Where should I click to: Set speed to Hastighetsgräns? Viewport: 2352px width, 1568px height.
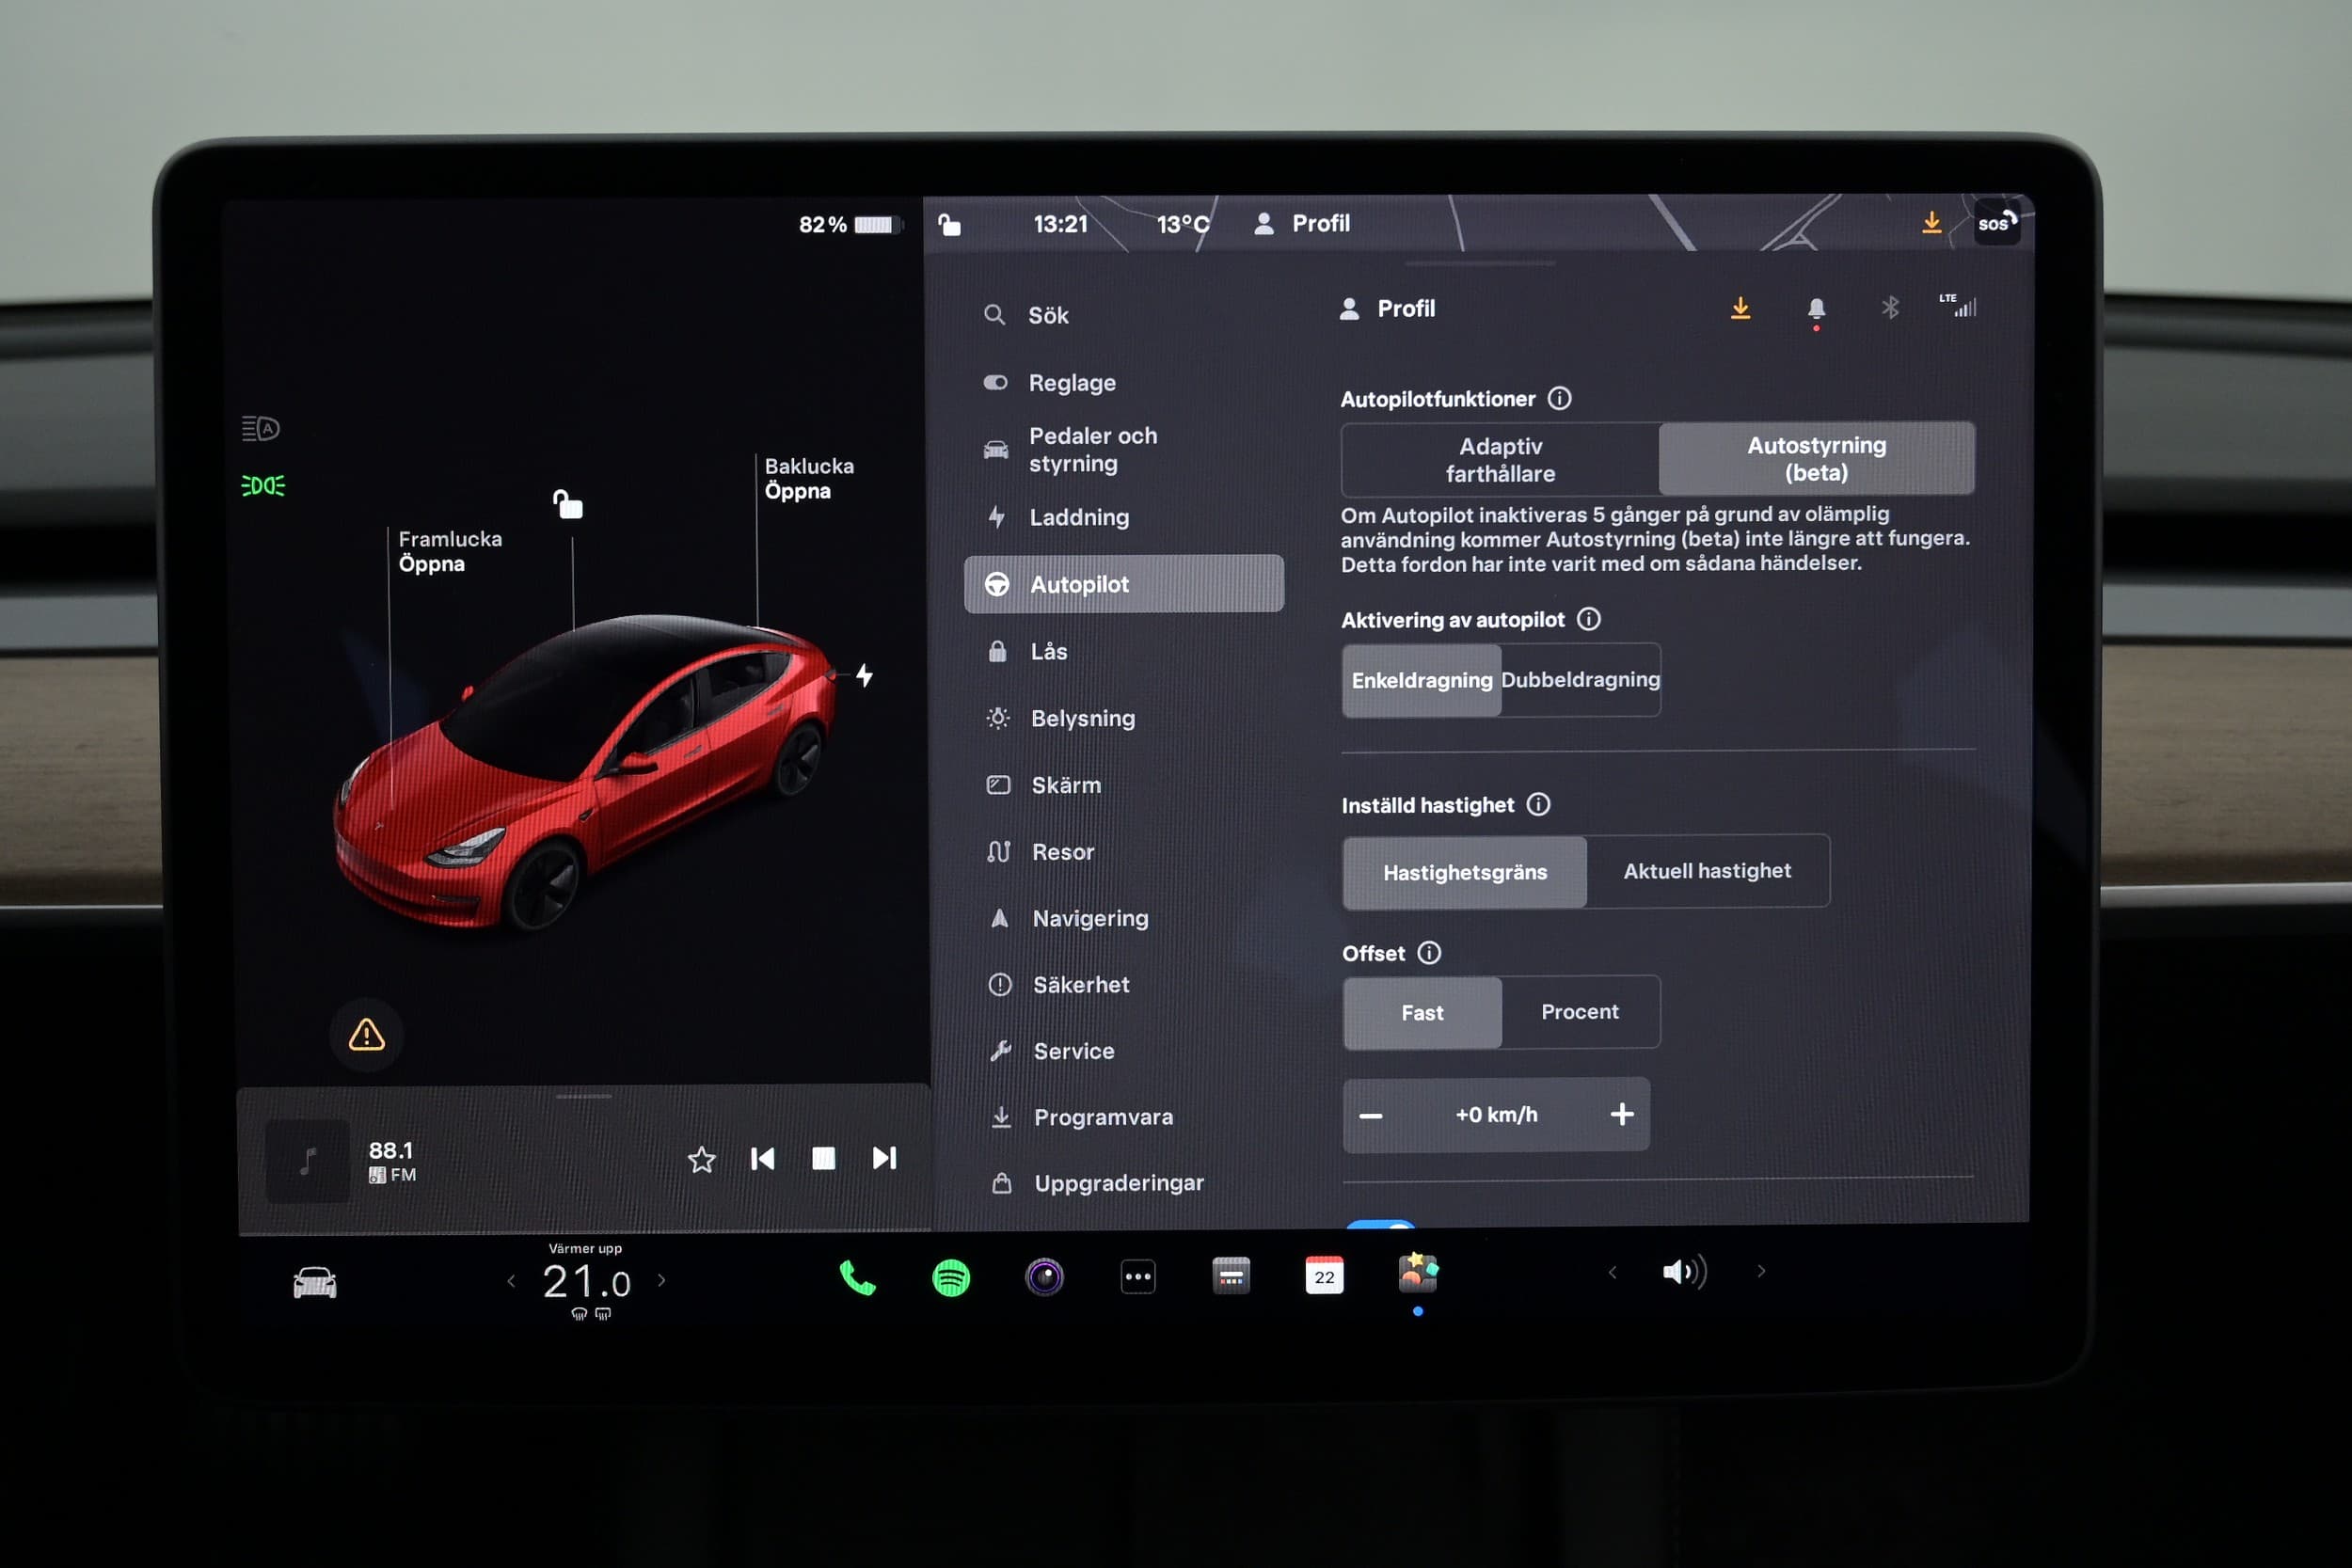(x=1464, y=872)
